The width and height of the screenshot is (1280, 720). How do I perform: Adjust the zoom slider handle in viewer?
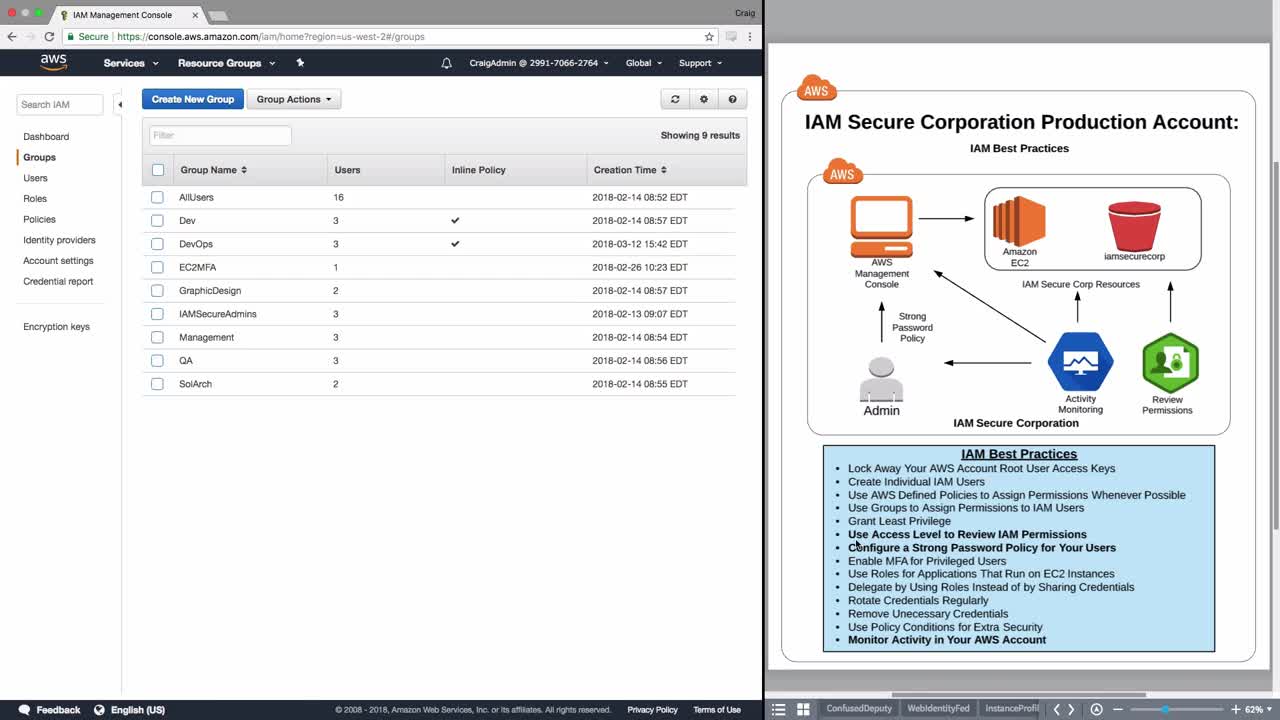[x=1164, y=710]
